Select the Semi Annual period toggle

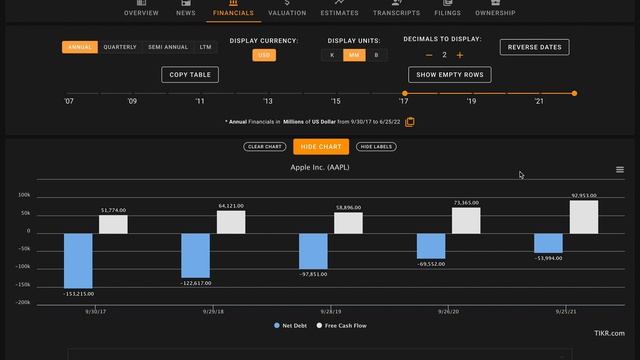point(168,47)
